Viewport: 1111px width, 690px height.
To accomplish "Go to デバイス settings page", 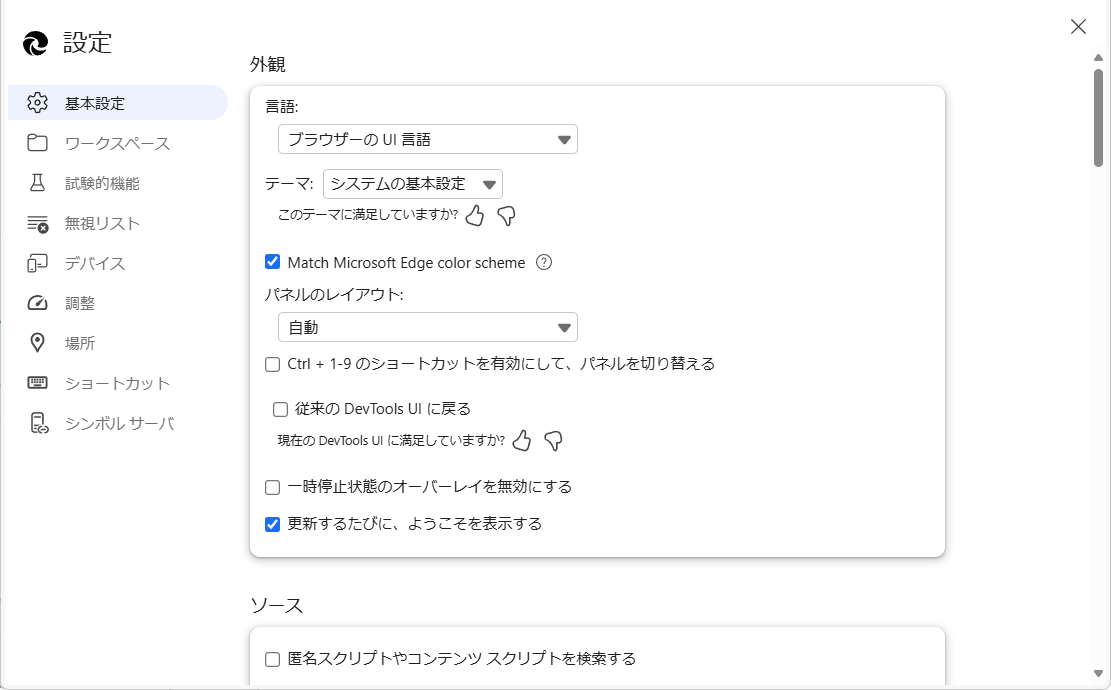I will (x=95, y=263).
